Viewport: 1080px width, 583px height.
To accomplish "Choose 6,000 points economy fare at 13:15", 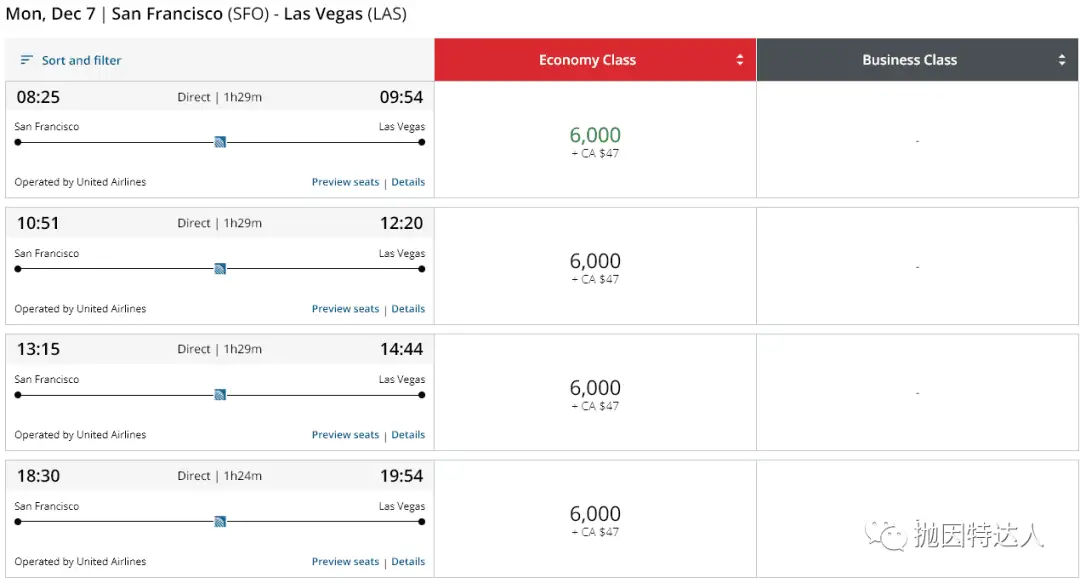I will tap(595, 388).
